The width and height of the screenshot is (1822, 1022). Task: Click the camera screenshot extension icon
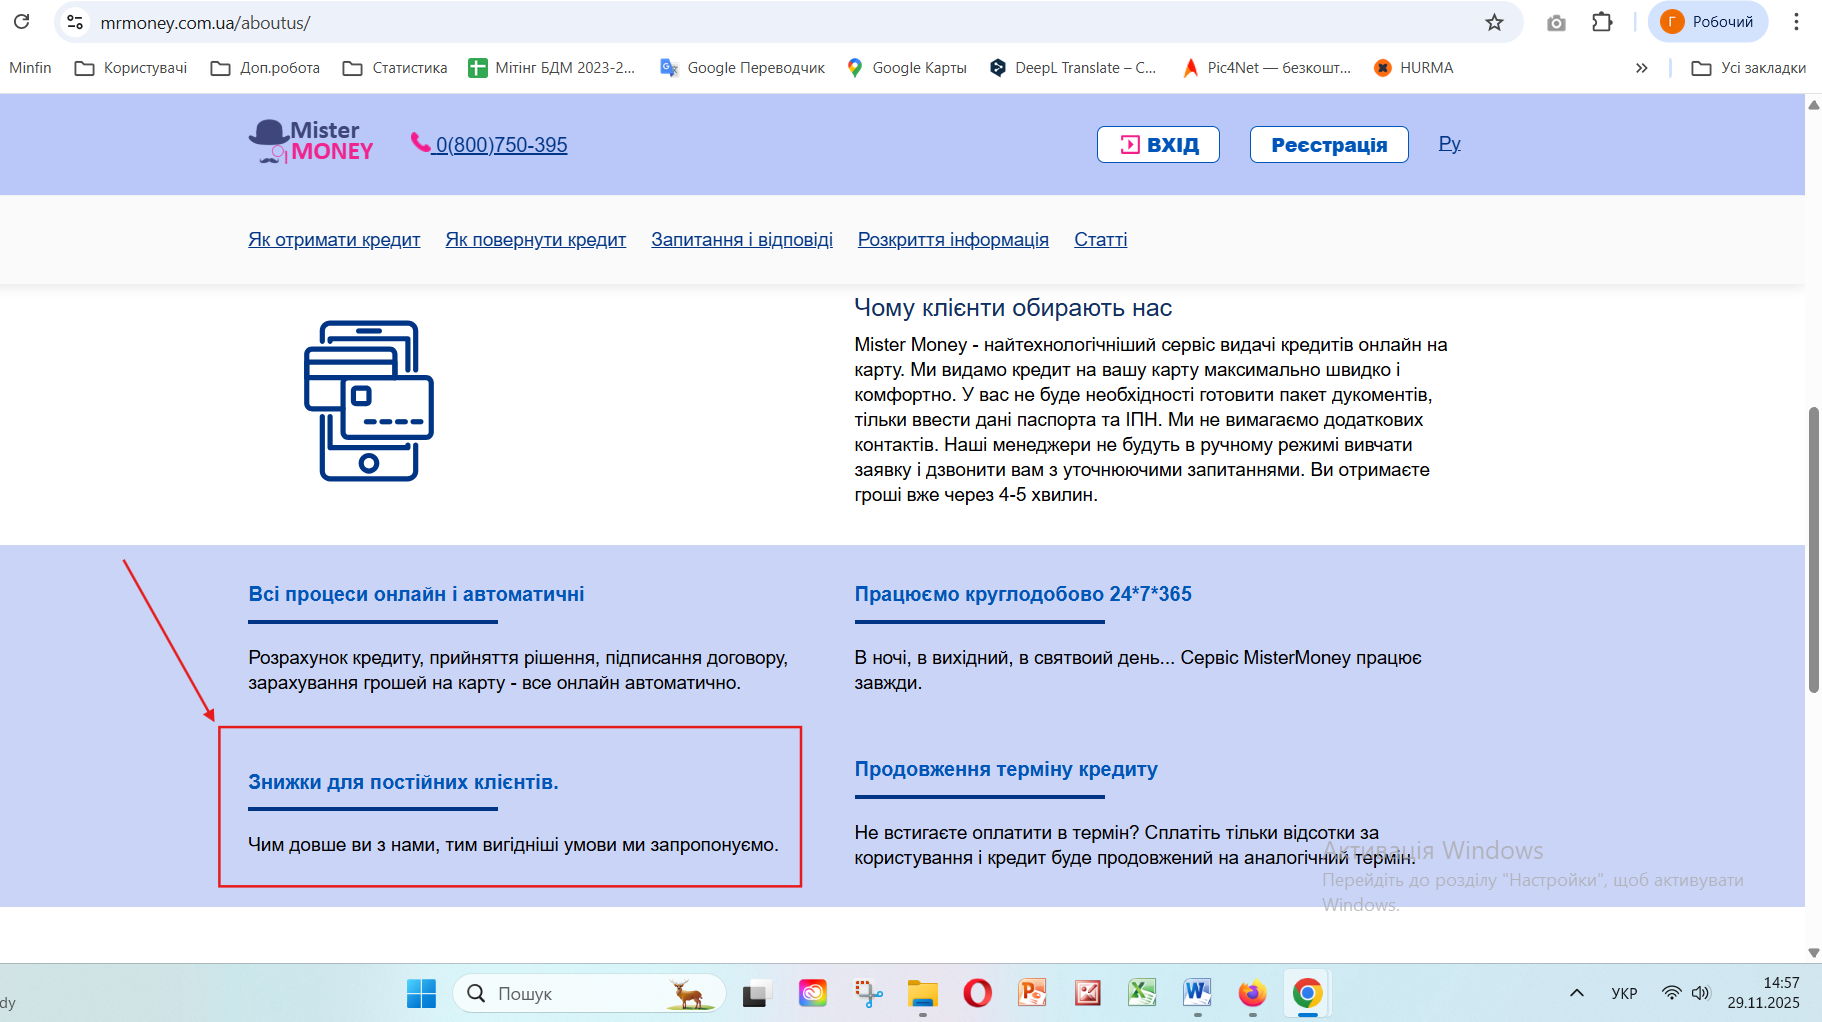(1556, 22)
